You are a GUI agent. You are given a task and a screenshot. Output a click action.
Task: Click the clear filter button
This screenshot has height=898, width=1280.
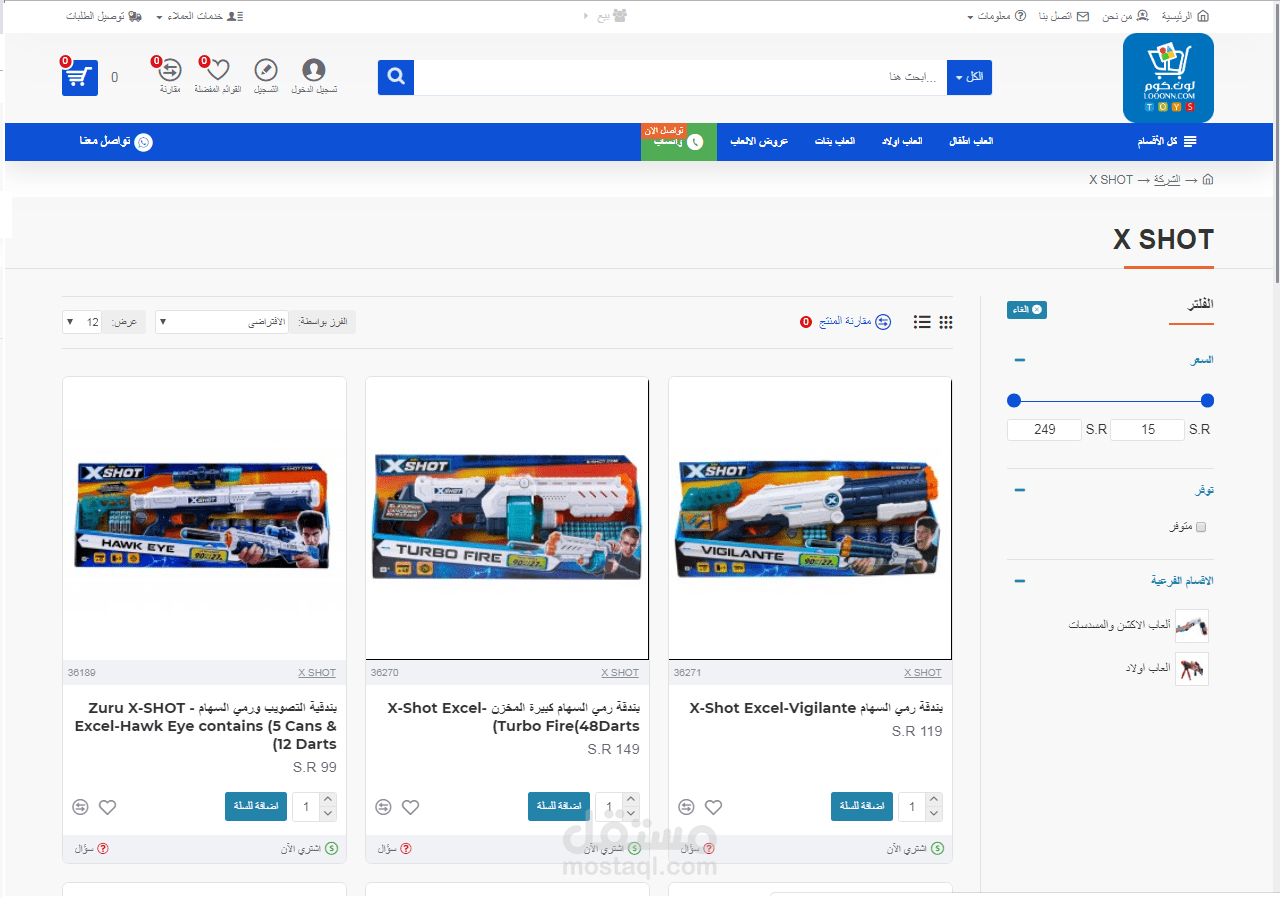1027,310
